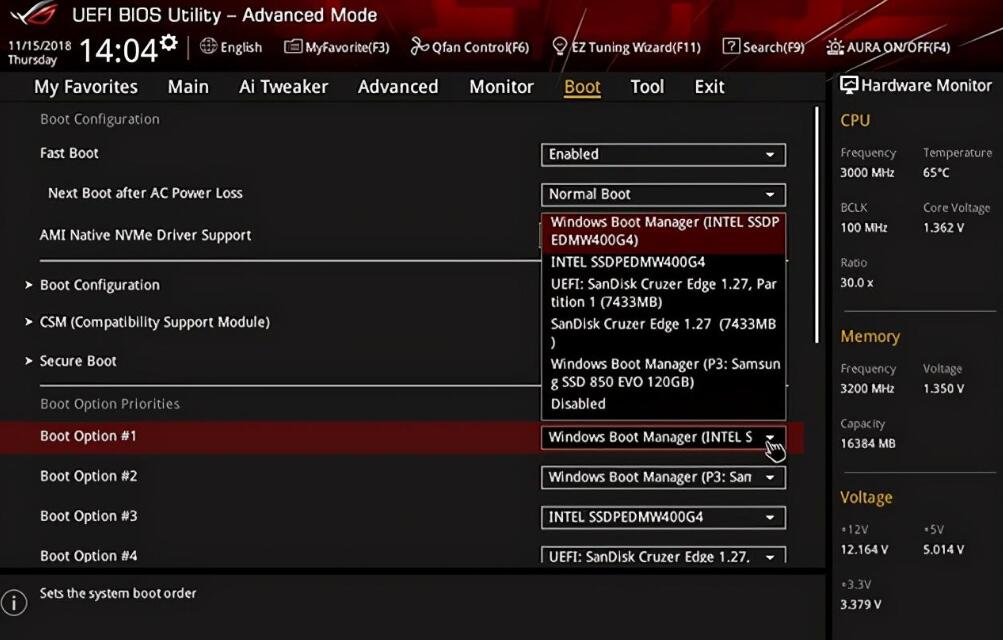The height and width of the screenshot is (640, 1003).
Task: Change the BIOS language from English
Action: [231, 46]
